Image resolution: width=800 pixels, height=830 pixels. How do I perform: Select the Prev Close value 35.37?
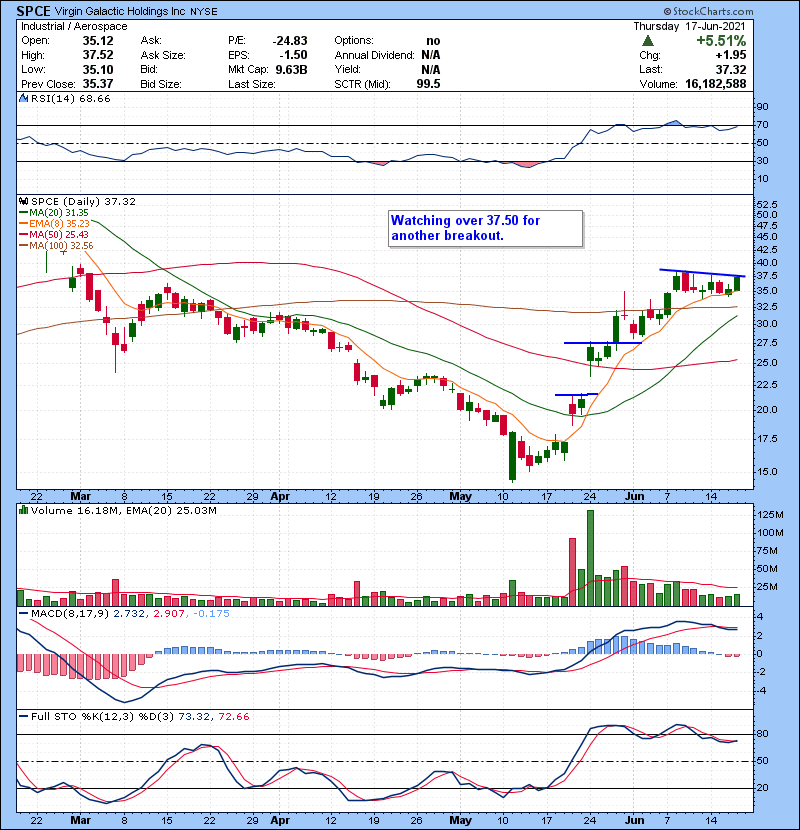pyautogui.click(x=98, y=84)
